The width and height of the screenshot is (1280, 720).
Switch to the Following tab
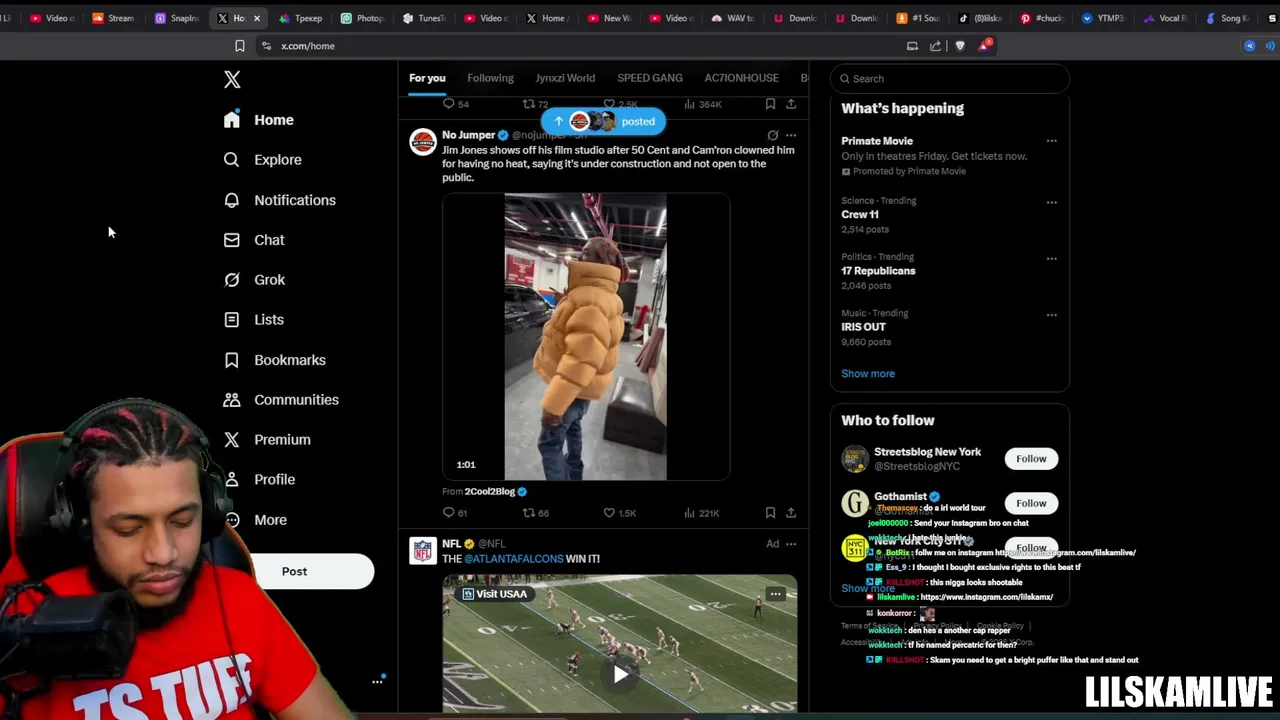click(490, 78)
